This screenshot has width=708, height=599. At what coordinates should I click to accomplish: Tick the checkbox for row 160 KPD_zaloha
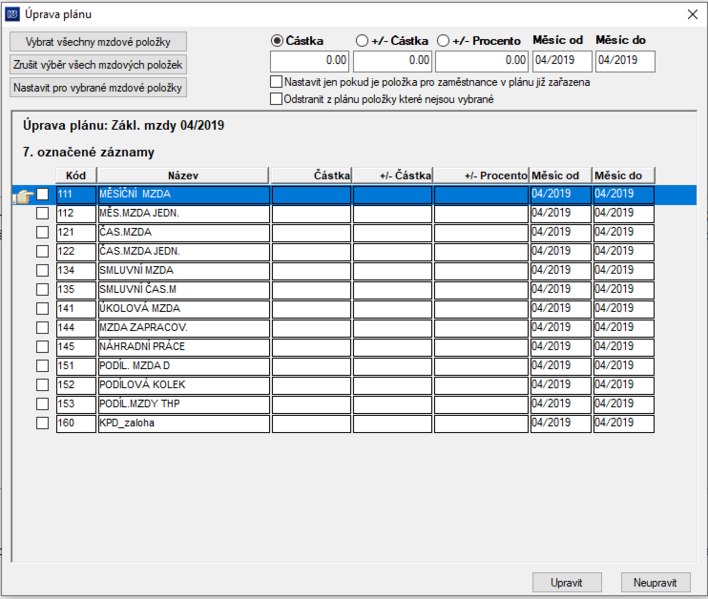(x=42, y=423)
